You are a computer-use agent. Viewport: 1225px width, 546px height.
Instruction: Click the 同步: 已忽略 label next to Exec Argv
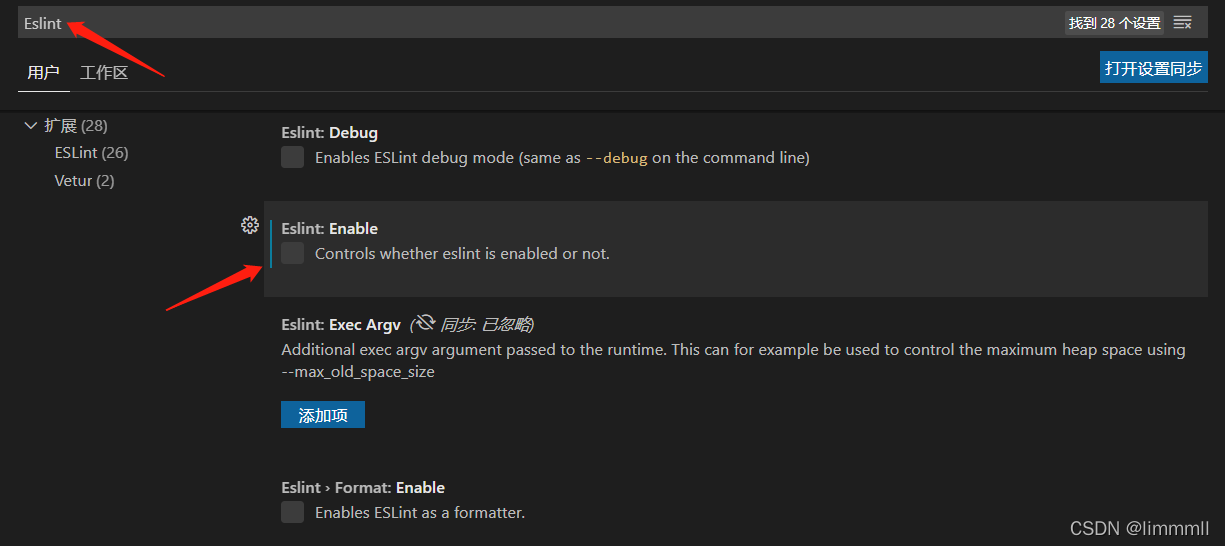[486, 324]
